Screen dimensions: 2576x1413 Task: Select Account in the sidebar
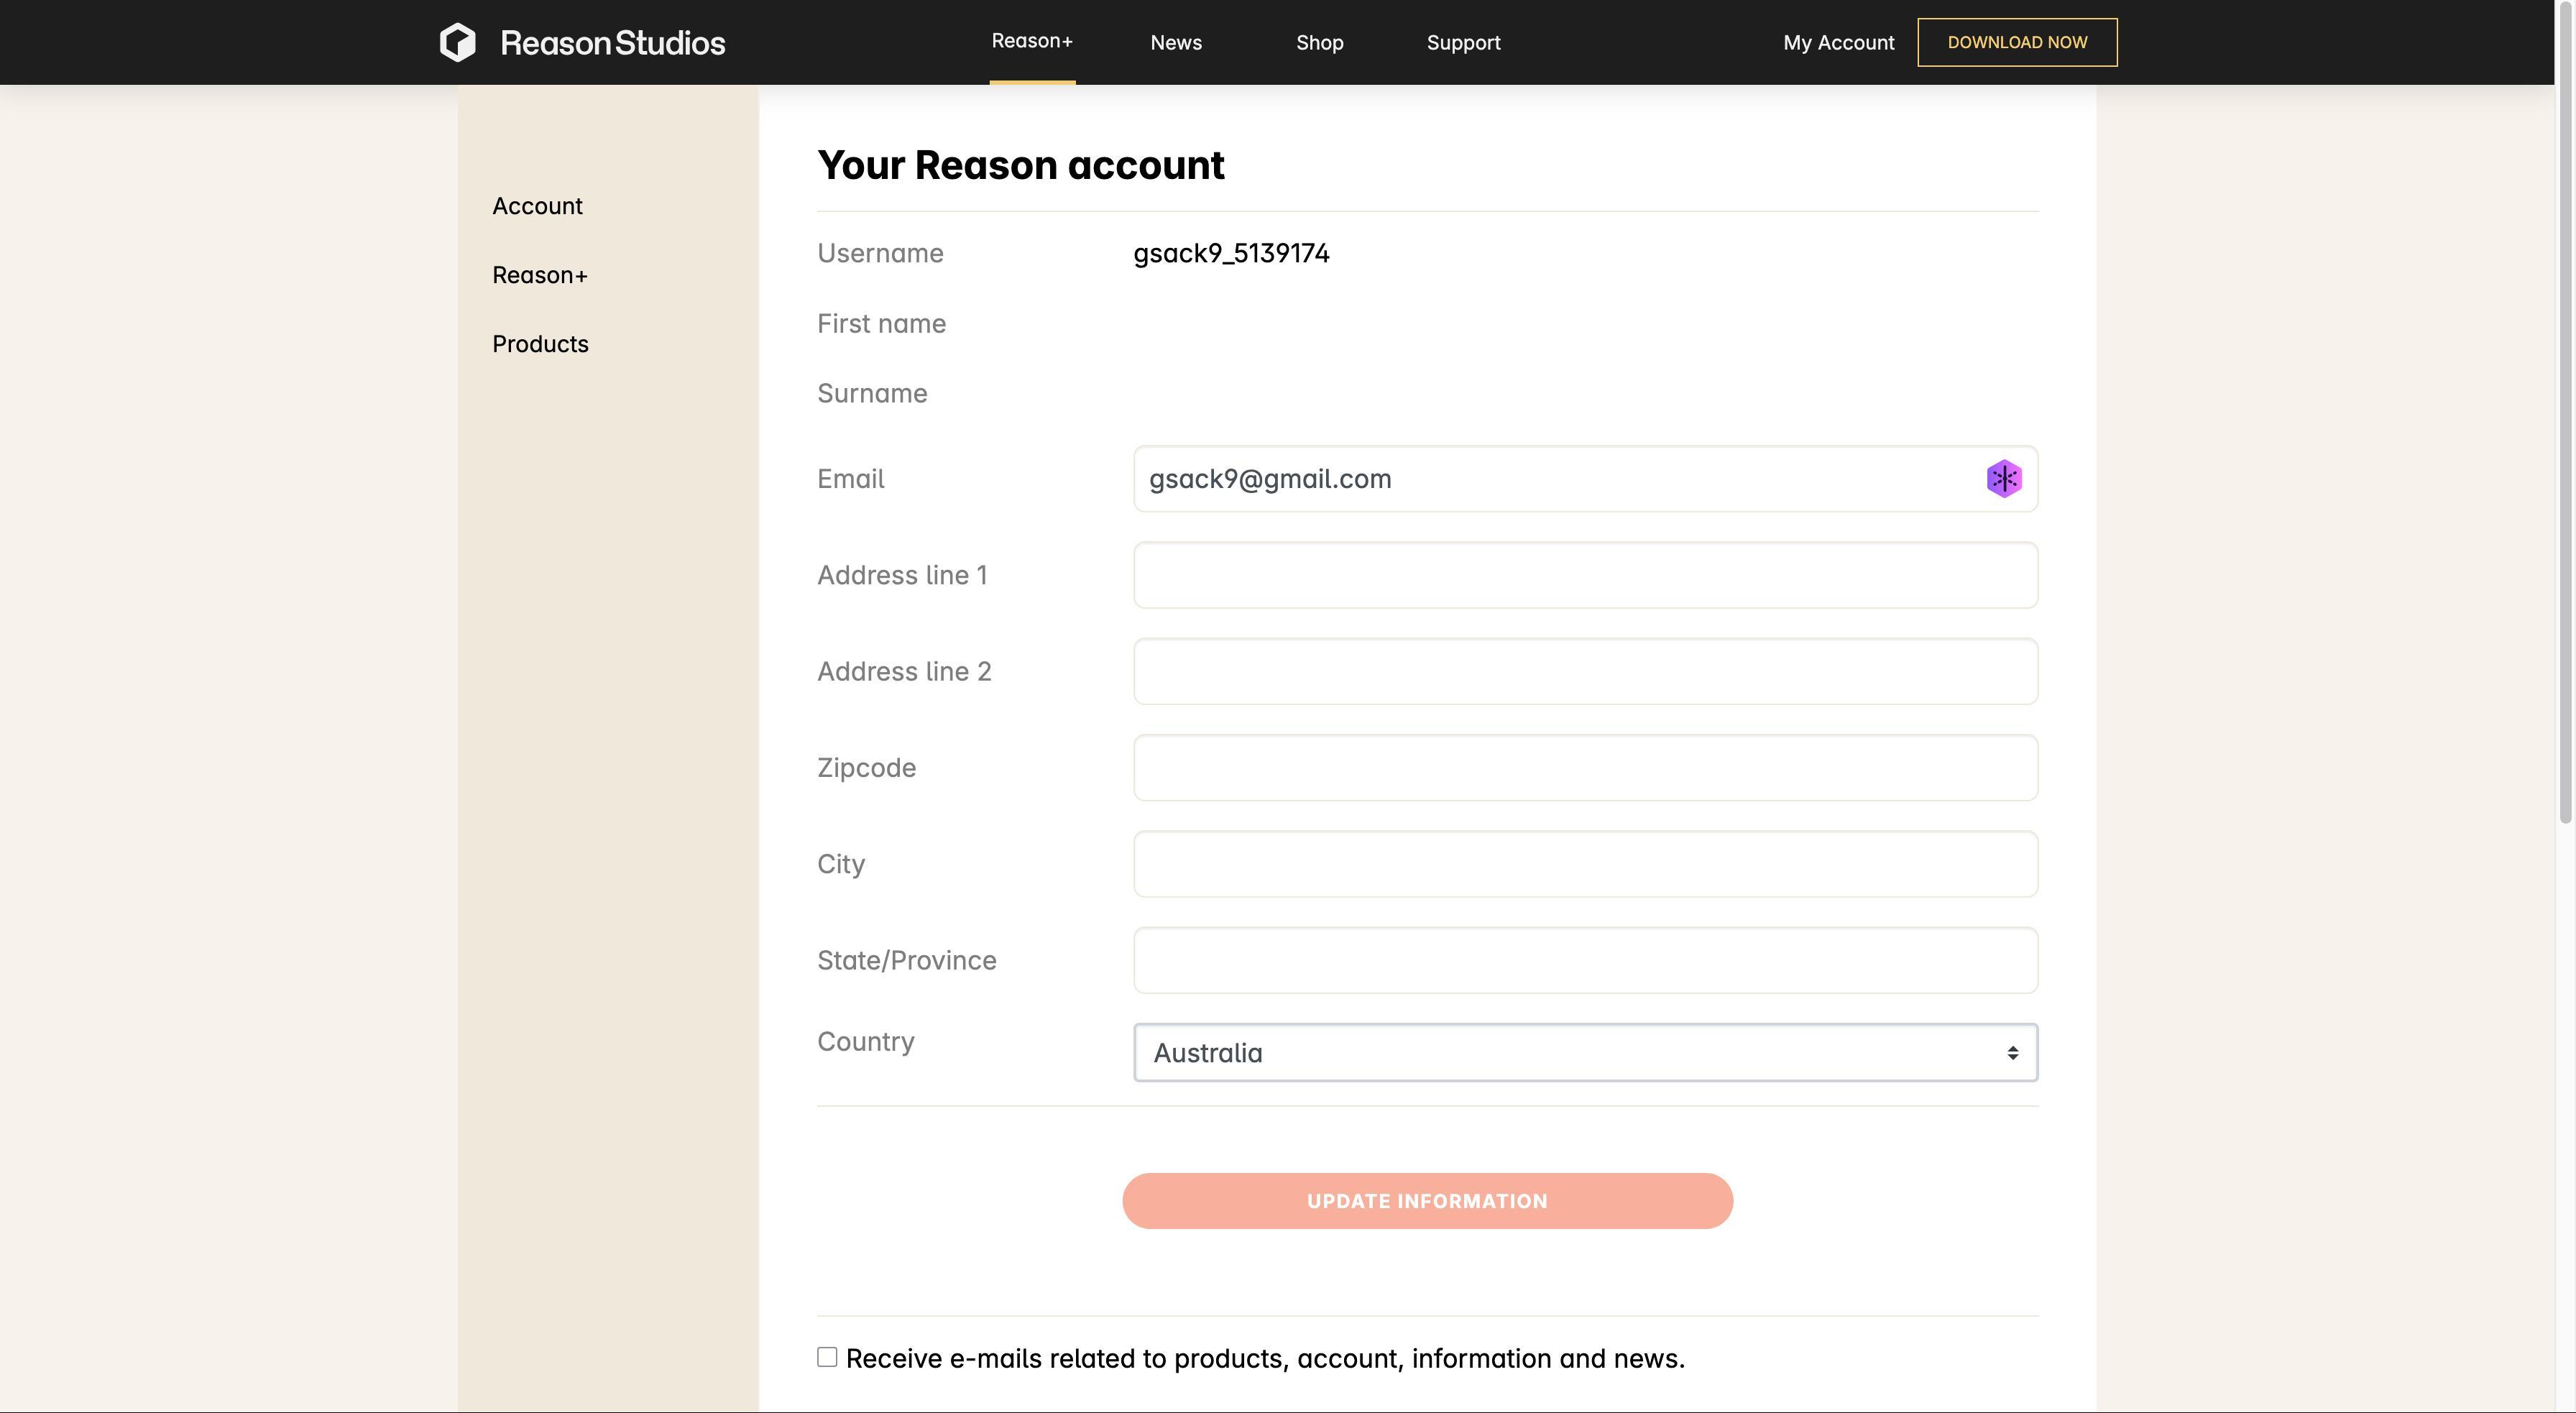(537, 205)
